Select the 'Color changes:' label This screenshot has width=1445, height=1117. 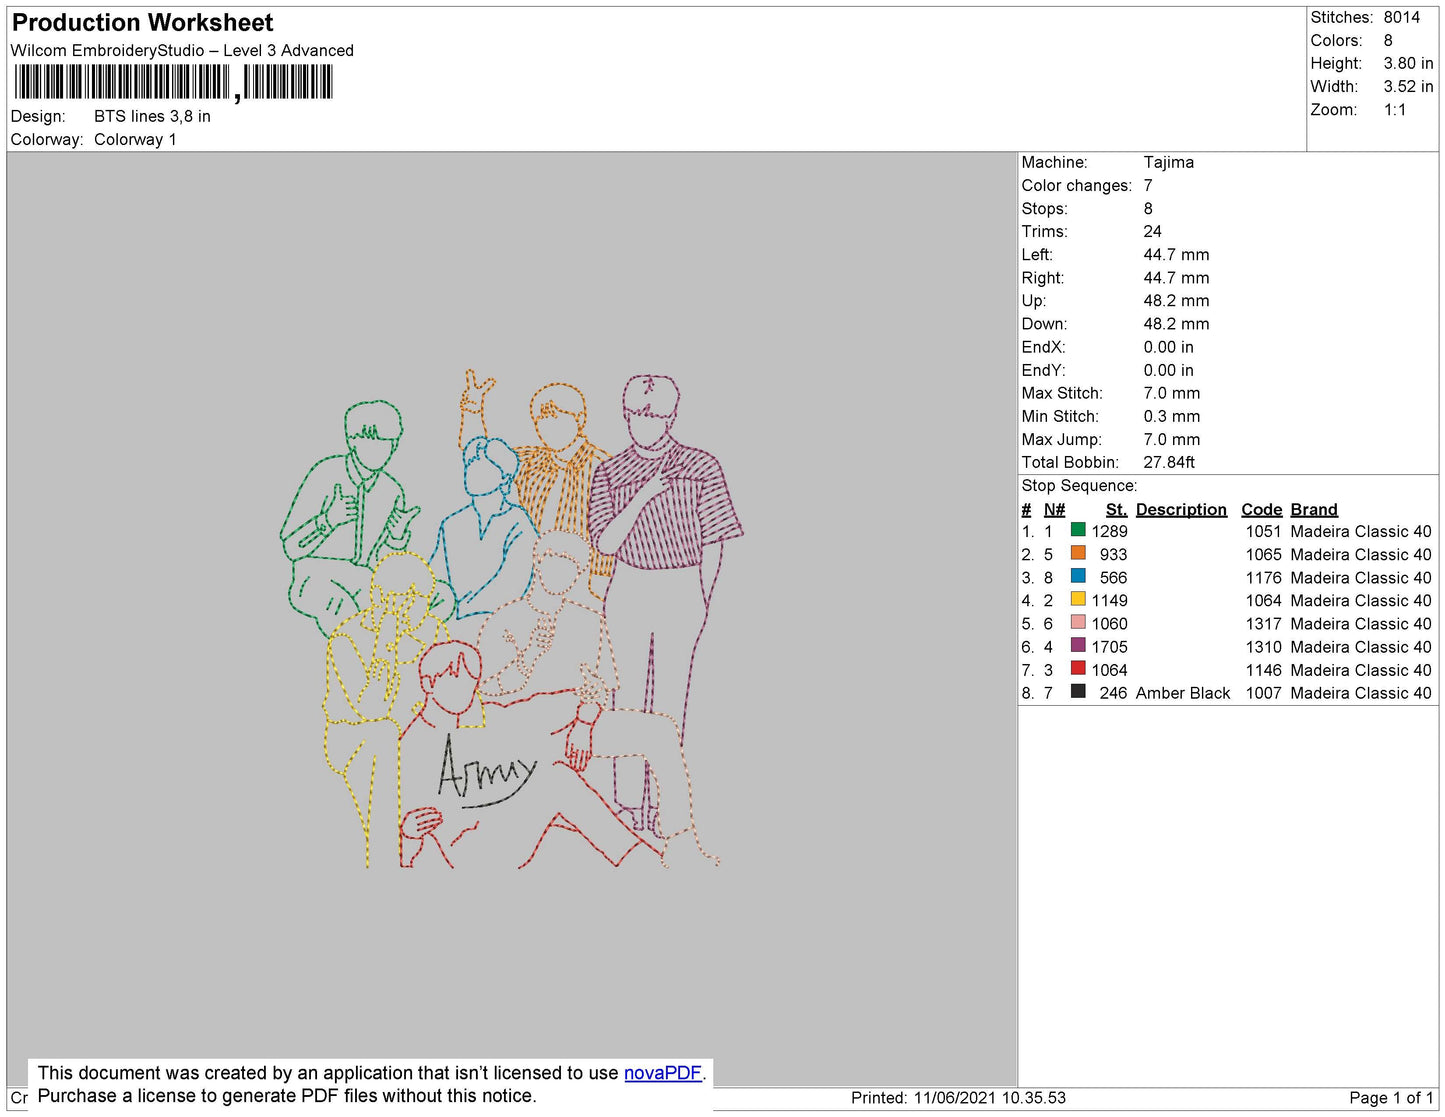coord(1077,186)
